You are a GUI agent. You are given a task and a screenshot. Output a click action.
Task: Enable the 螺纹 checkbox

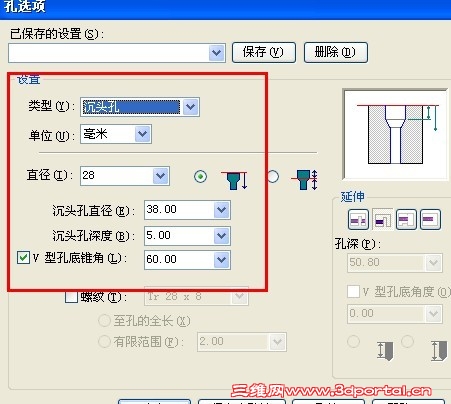[71, 297]
